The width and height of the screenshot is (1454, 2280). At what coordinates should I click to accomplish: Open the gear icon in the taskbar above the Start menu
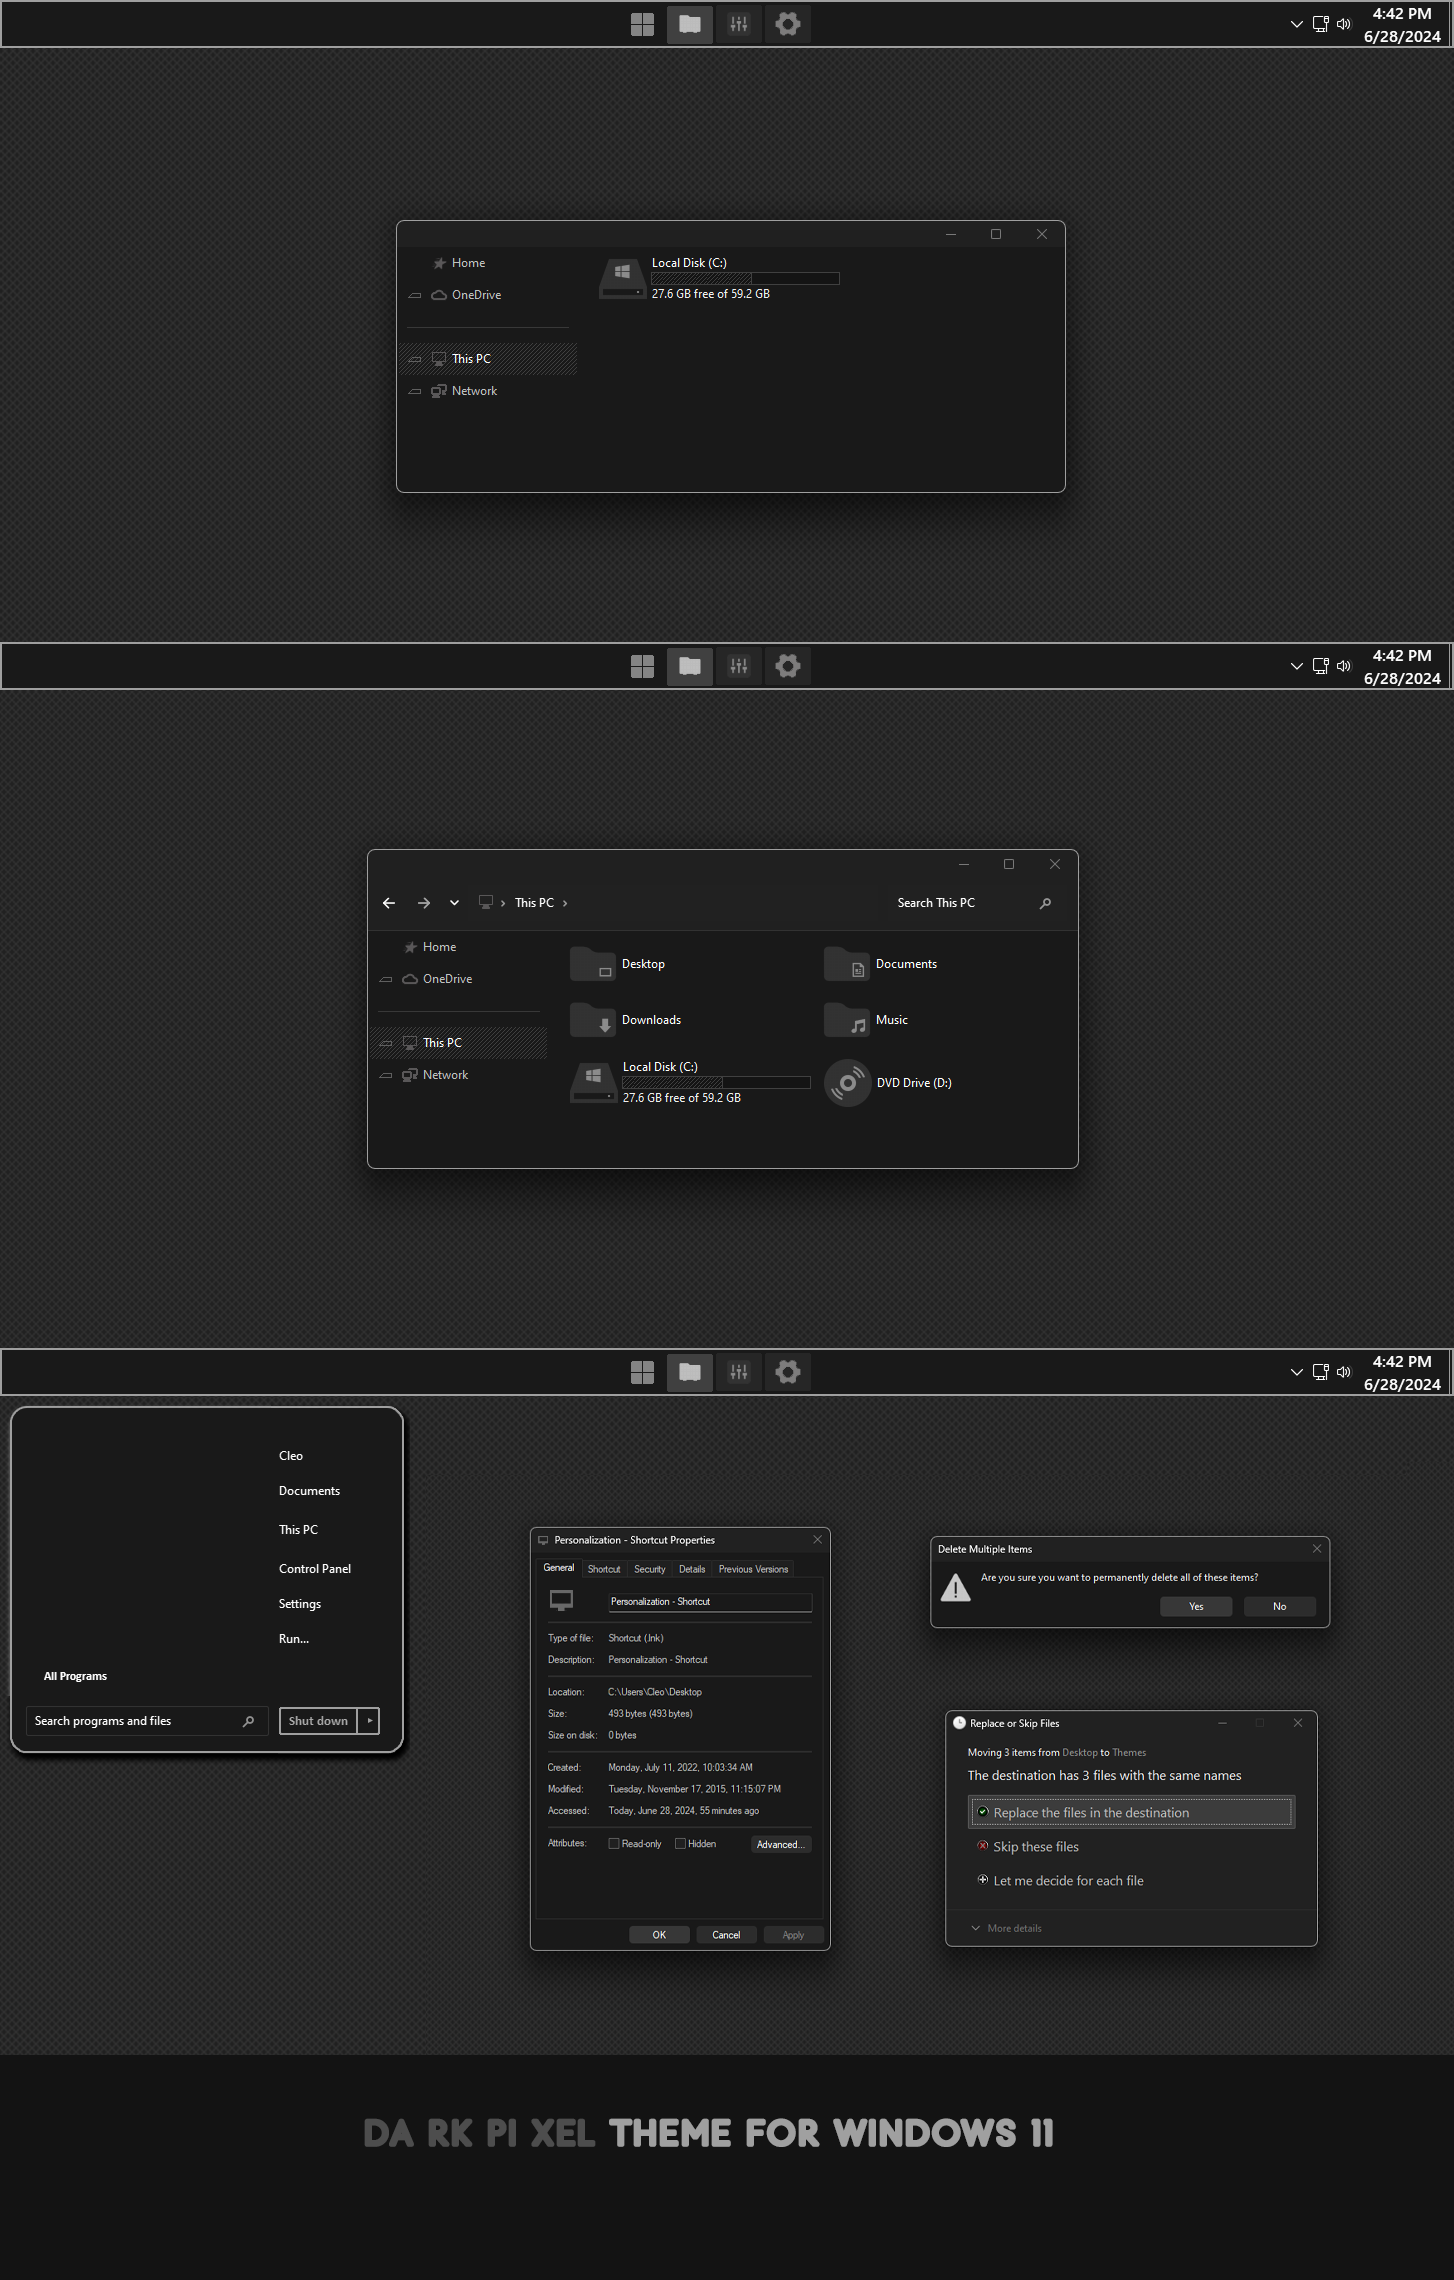click(x=788, y=1372)
